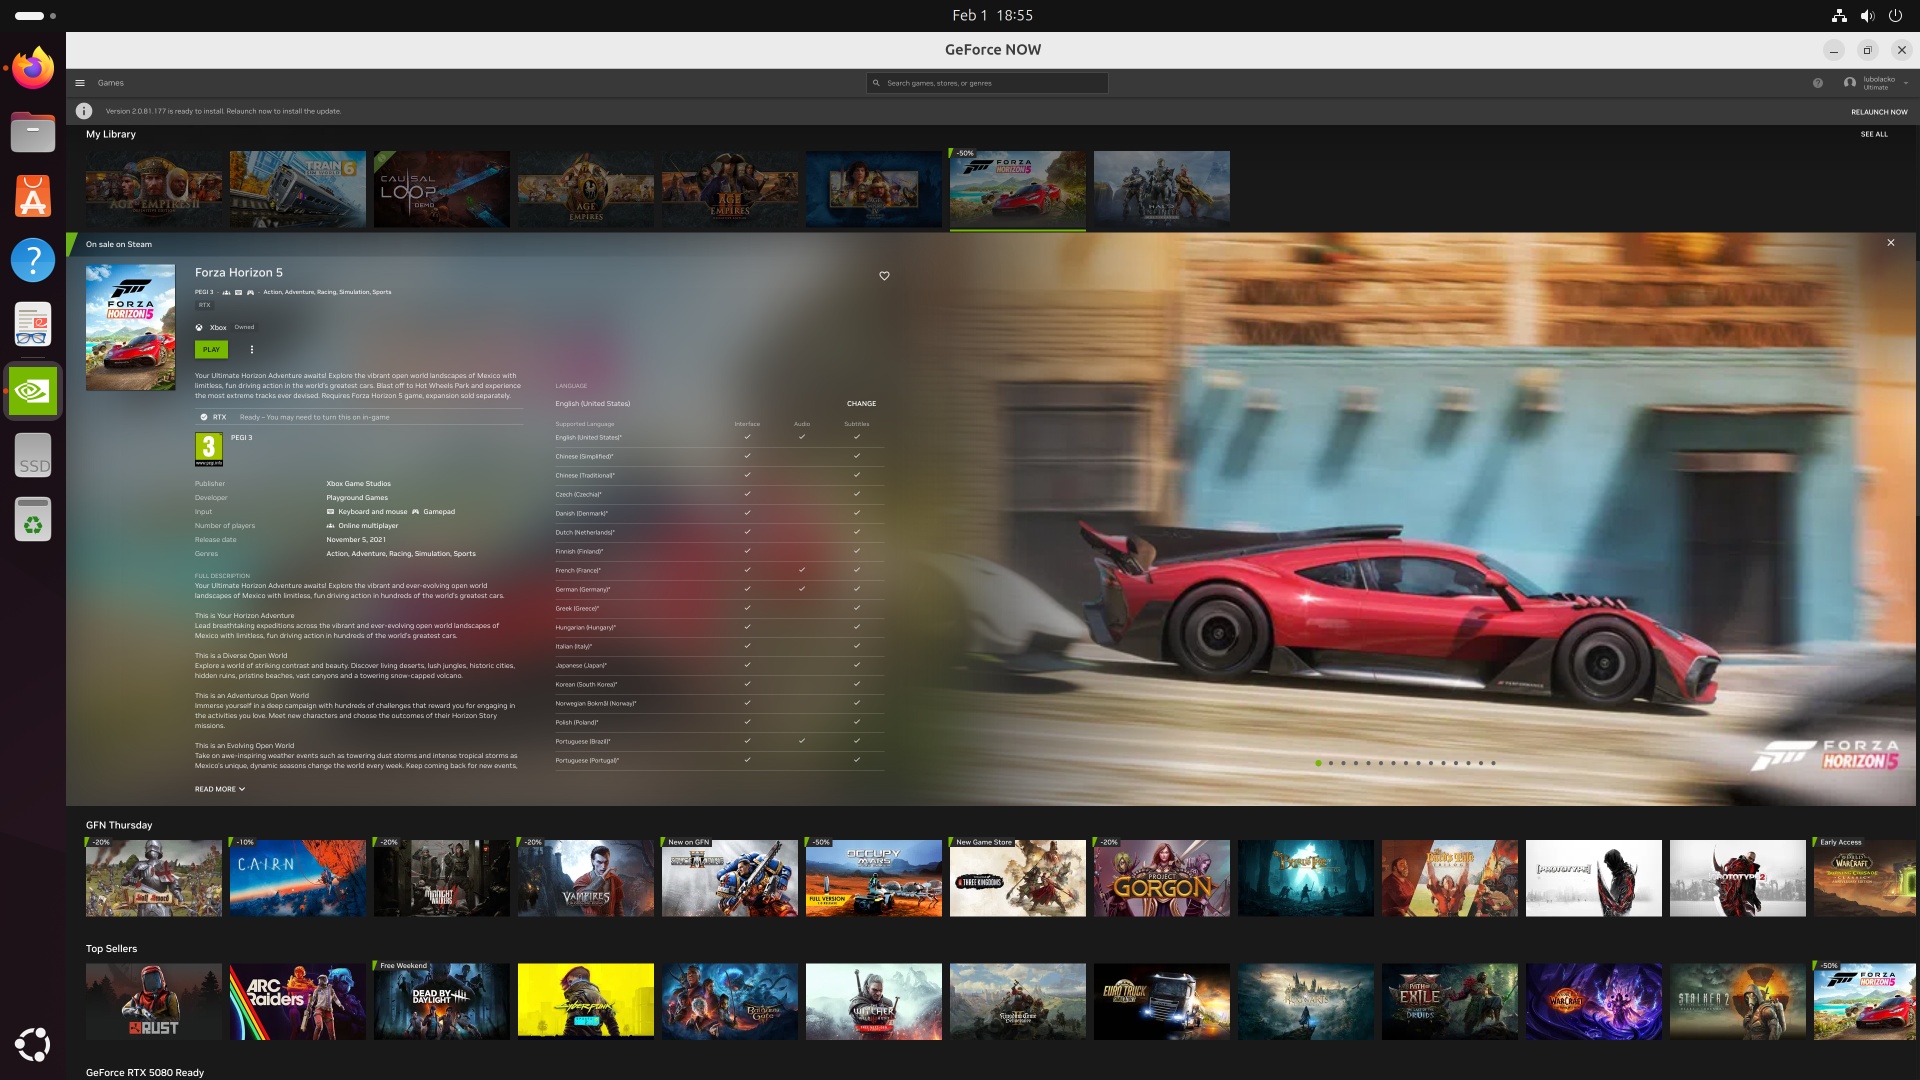Close the Forza Horizon 5 details panel

point(1891,243)
